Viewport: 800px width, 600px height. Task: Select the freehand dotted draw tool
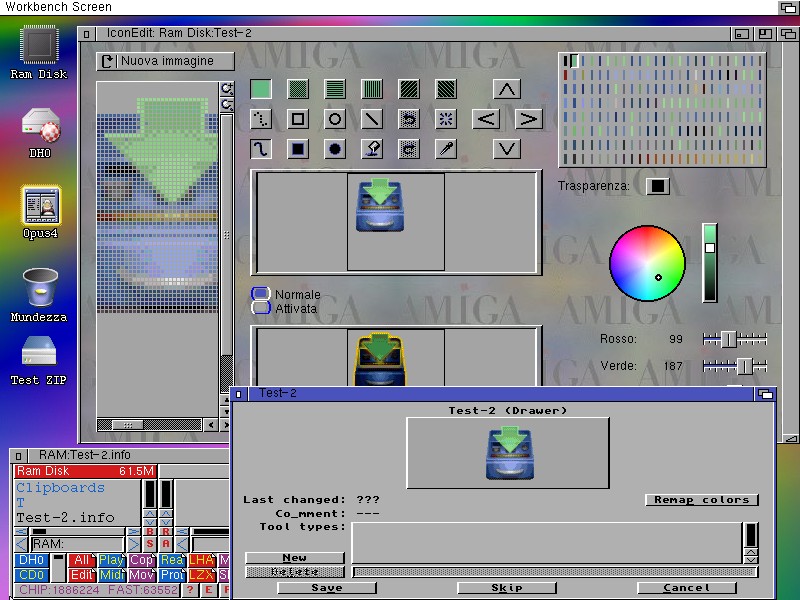pyautogui.click(x=260, y=119)
